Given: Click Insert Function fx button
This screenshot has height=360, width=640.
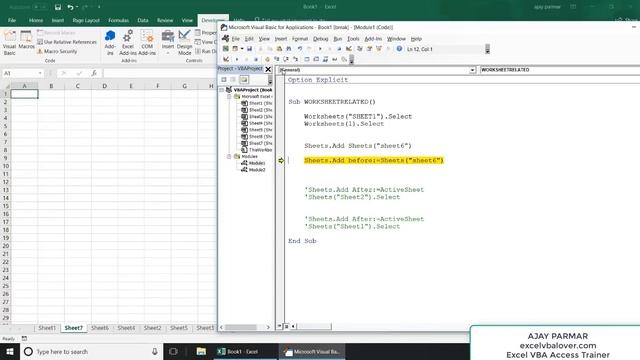Looking at the screenshot, I should tap(94, 73).
